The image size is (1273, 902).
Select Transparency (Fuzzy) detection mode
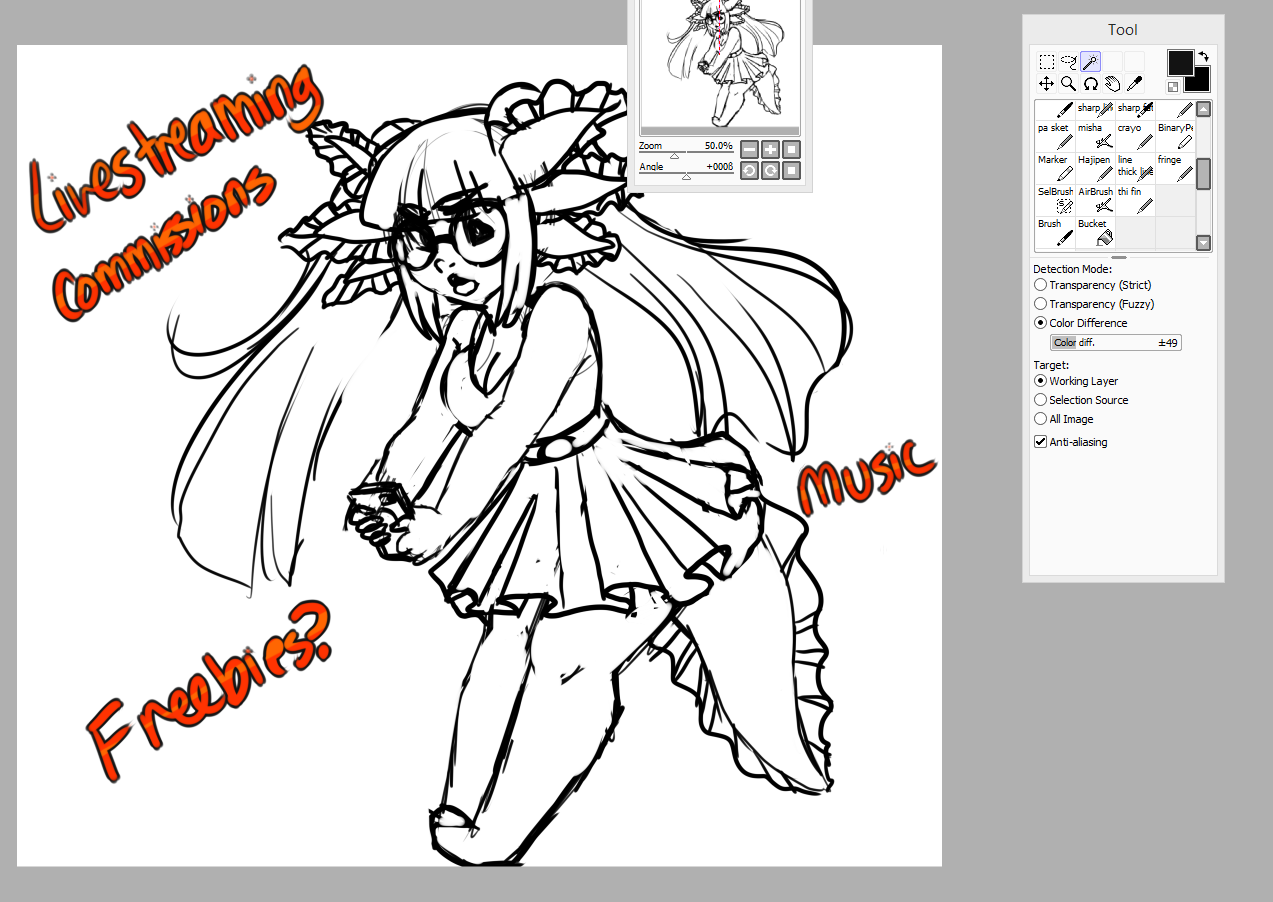tap(1093, 304)
